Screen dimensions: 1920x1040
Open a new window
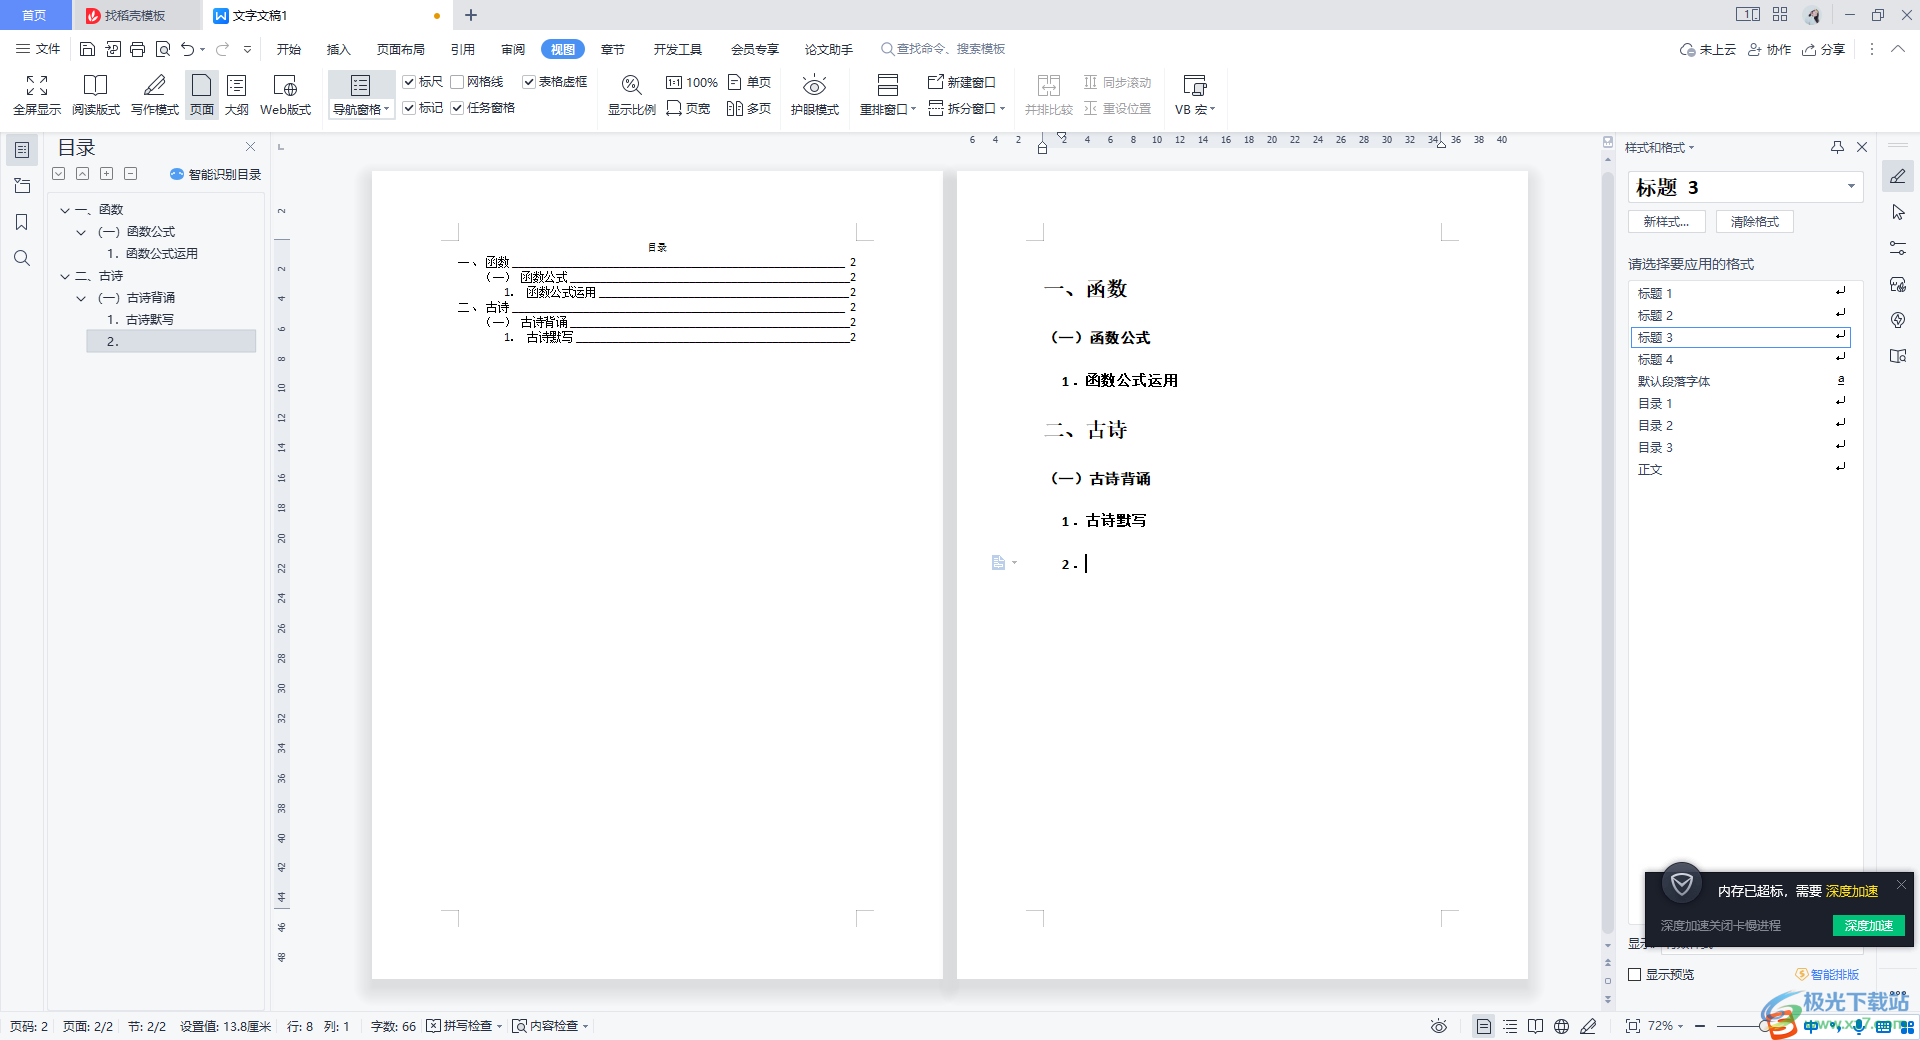(962, 82)
